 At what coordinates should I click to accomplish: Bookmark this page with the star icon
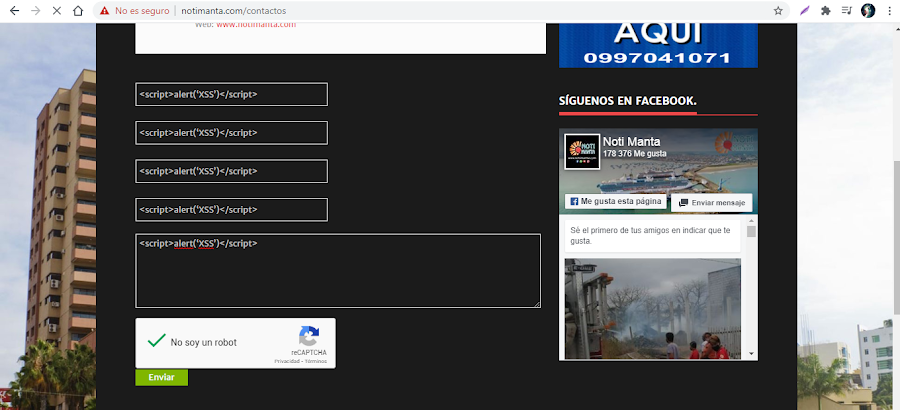coord(778,11)
